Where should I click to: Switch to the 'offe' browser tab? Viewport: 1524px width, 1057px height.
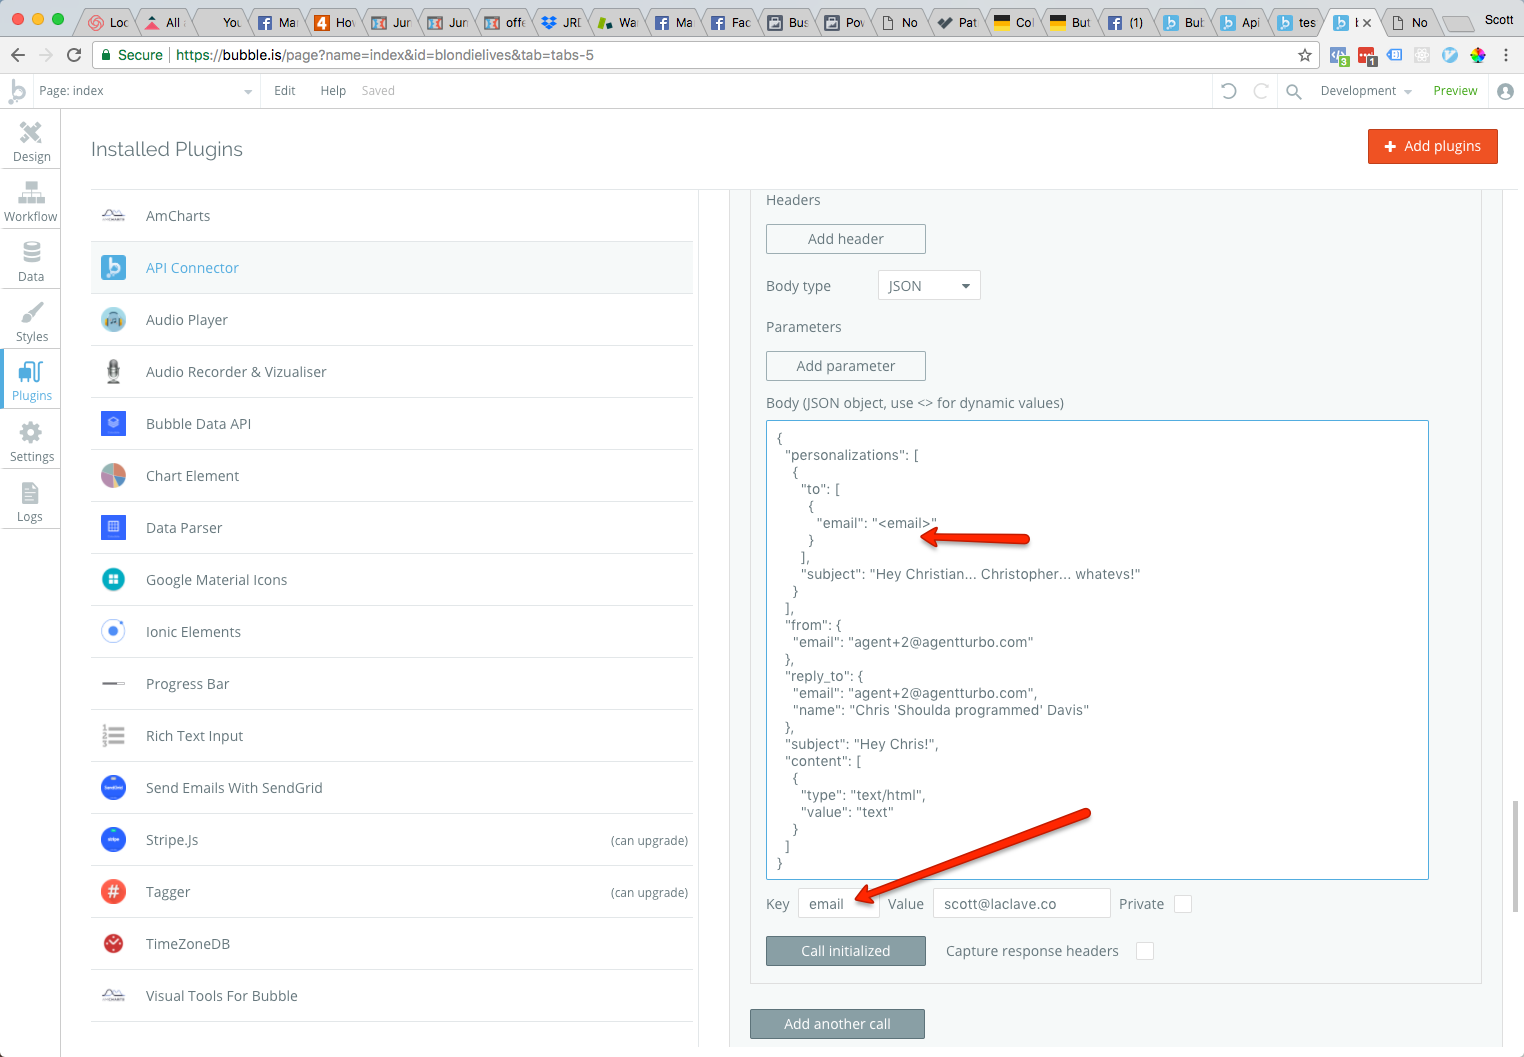[x=505, y=22]
